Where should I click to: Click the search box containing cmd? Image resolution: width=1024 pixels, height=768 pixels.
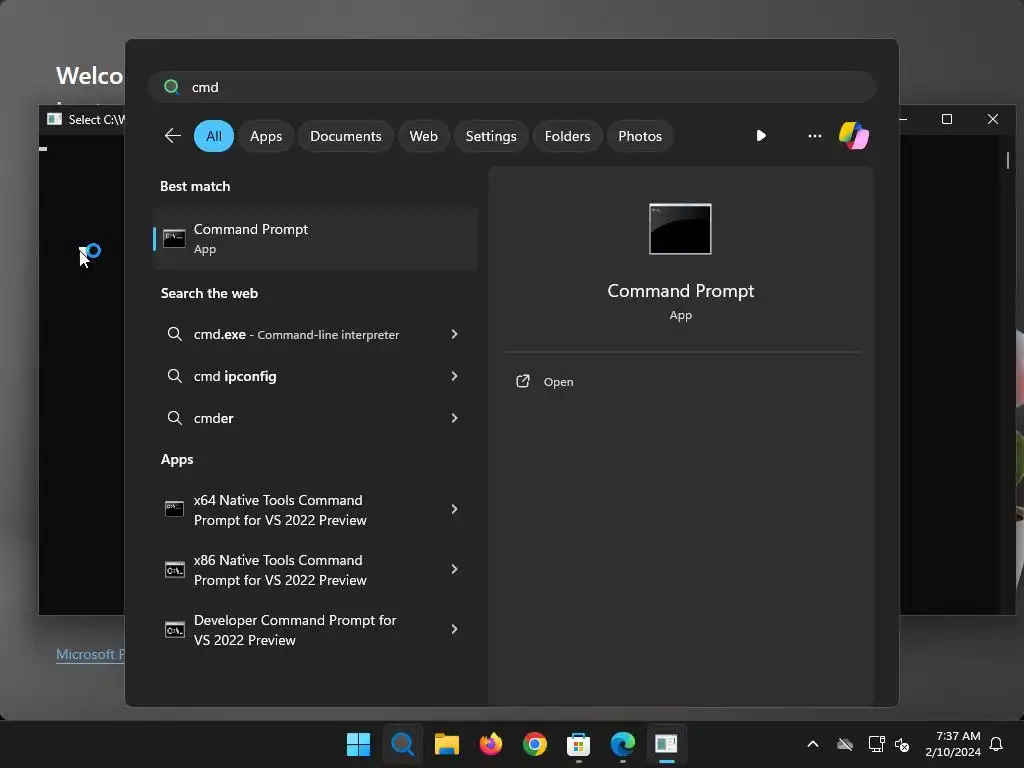pyautogui.click(x=512, y=87)
